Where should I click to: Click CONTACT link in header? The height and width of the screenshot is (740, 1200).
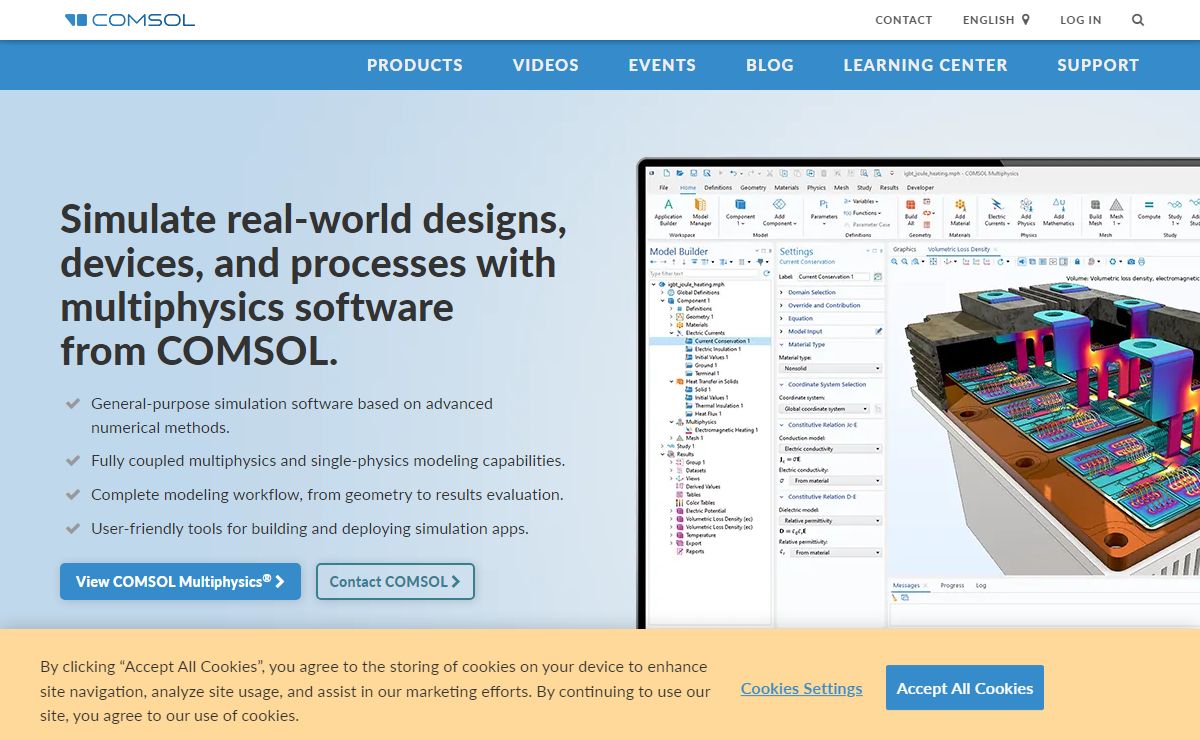(904, 20)
